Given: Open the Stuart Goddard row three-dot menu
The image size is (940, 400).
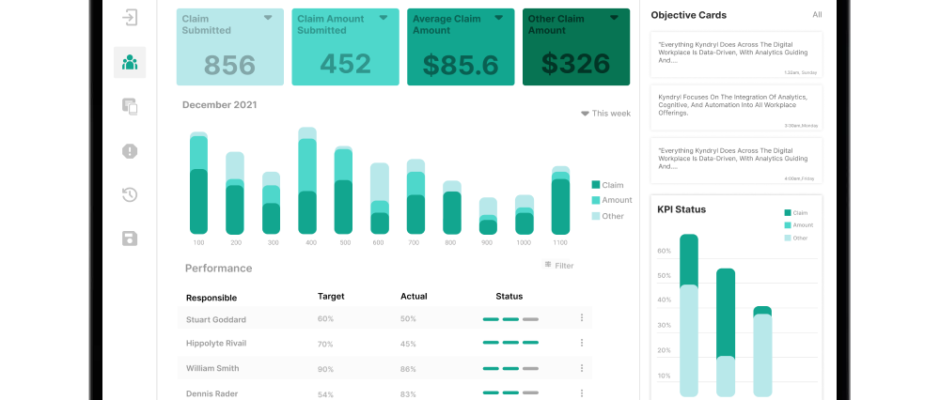Looking at the screenshot, I should pyautogui.click(x=582, y=318).
